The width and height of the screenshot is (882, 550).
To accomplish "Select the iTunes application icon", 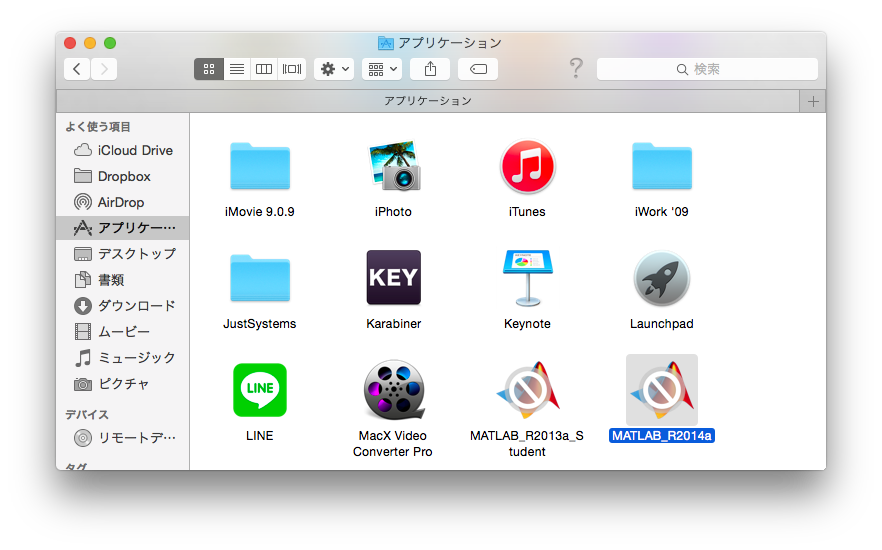I will [527, 166].
